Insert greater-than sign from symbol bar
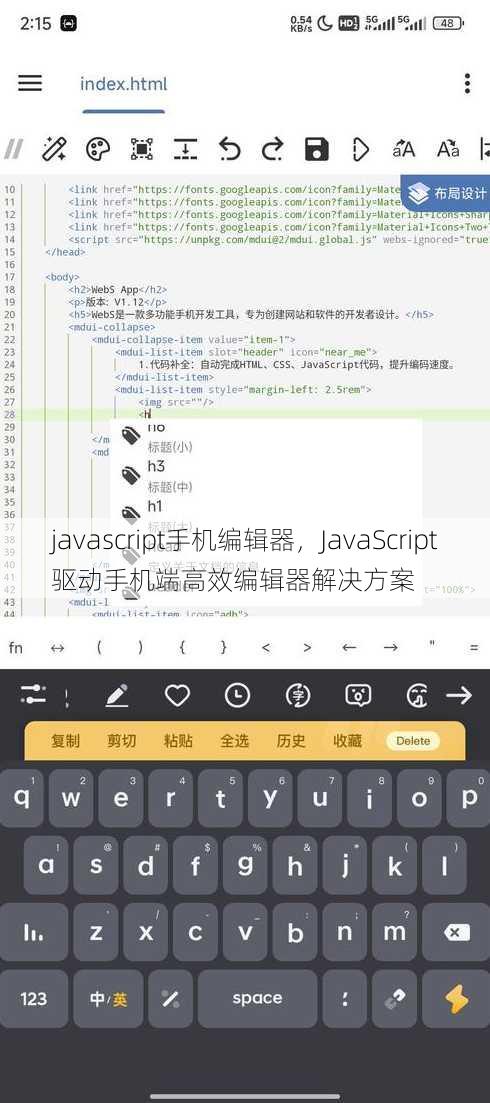 click(307, 647)
